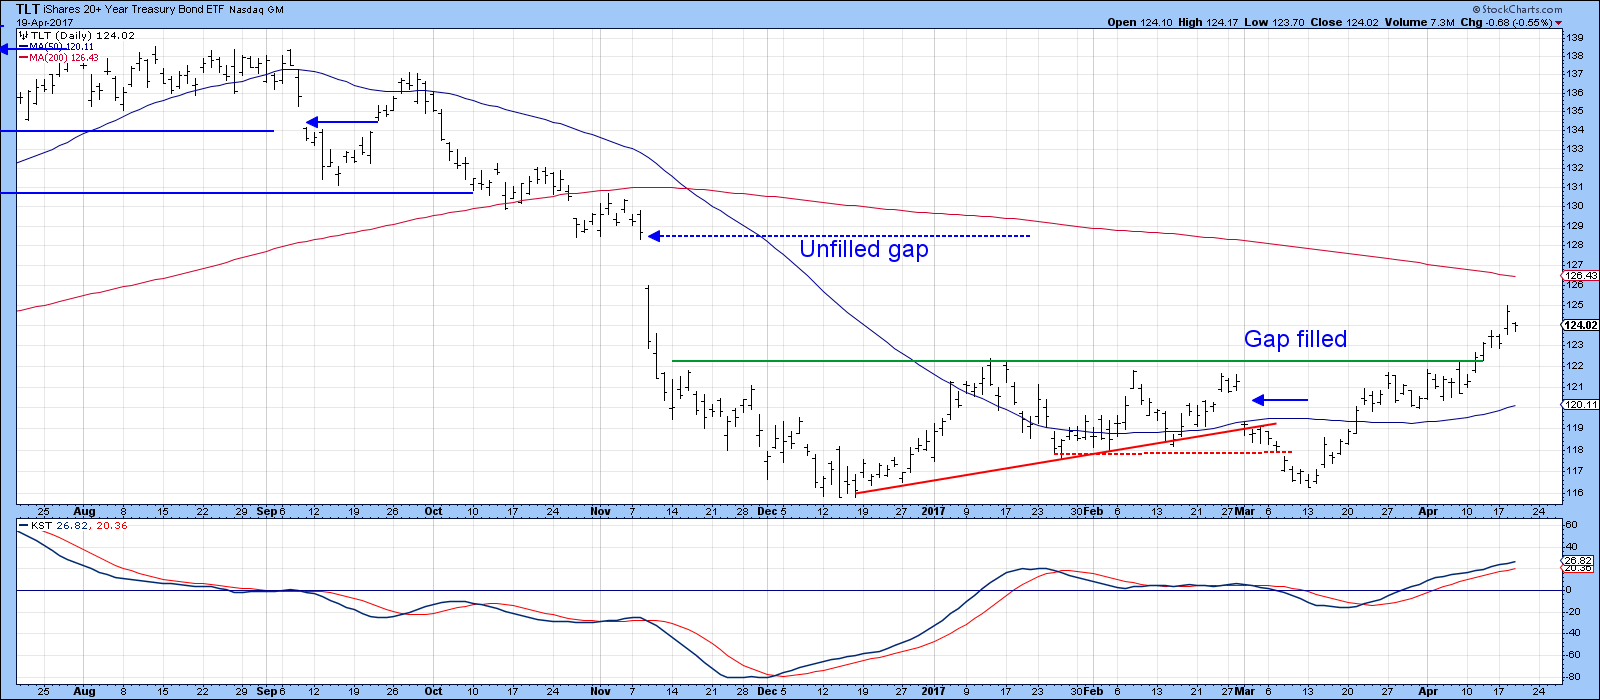Viewport: 1600px width, 700px height.
Task: Click the 139 label on the price axis
Action: 1574,38
